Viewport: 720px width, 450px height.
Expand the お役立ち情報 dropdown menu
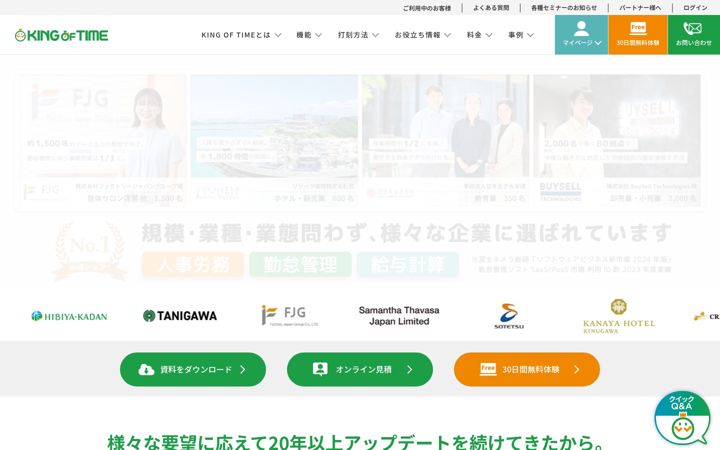[x=423, y=35]
